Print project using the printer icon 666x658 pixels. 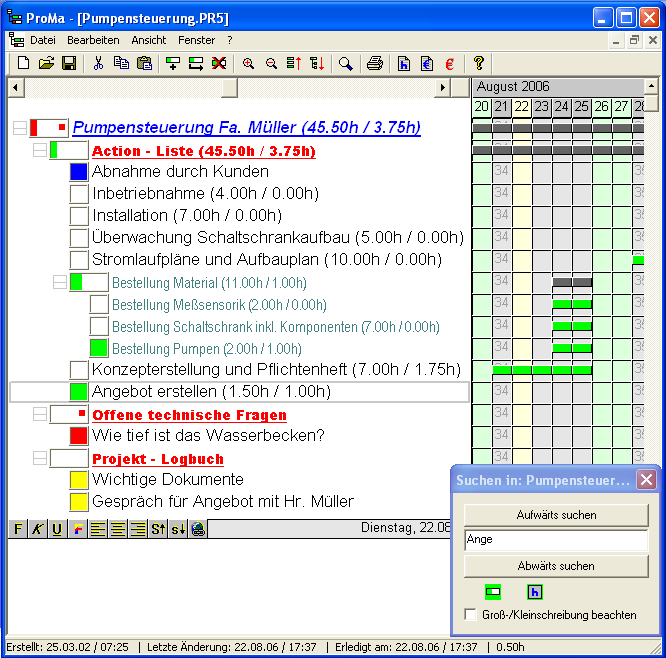coord(375,63)
